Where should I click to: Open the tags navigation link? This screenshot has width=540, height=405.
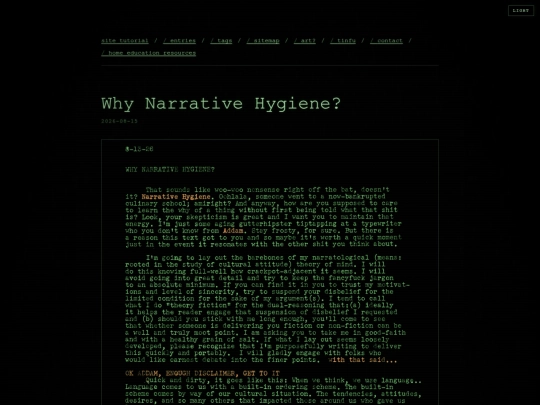[221, 41]
